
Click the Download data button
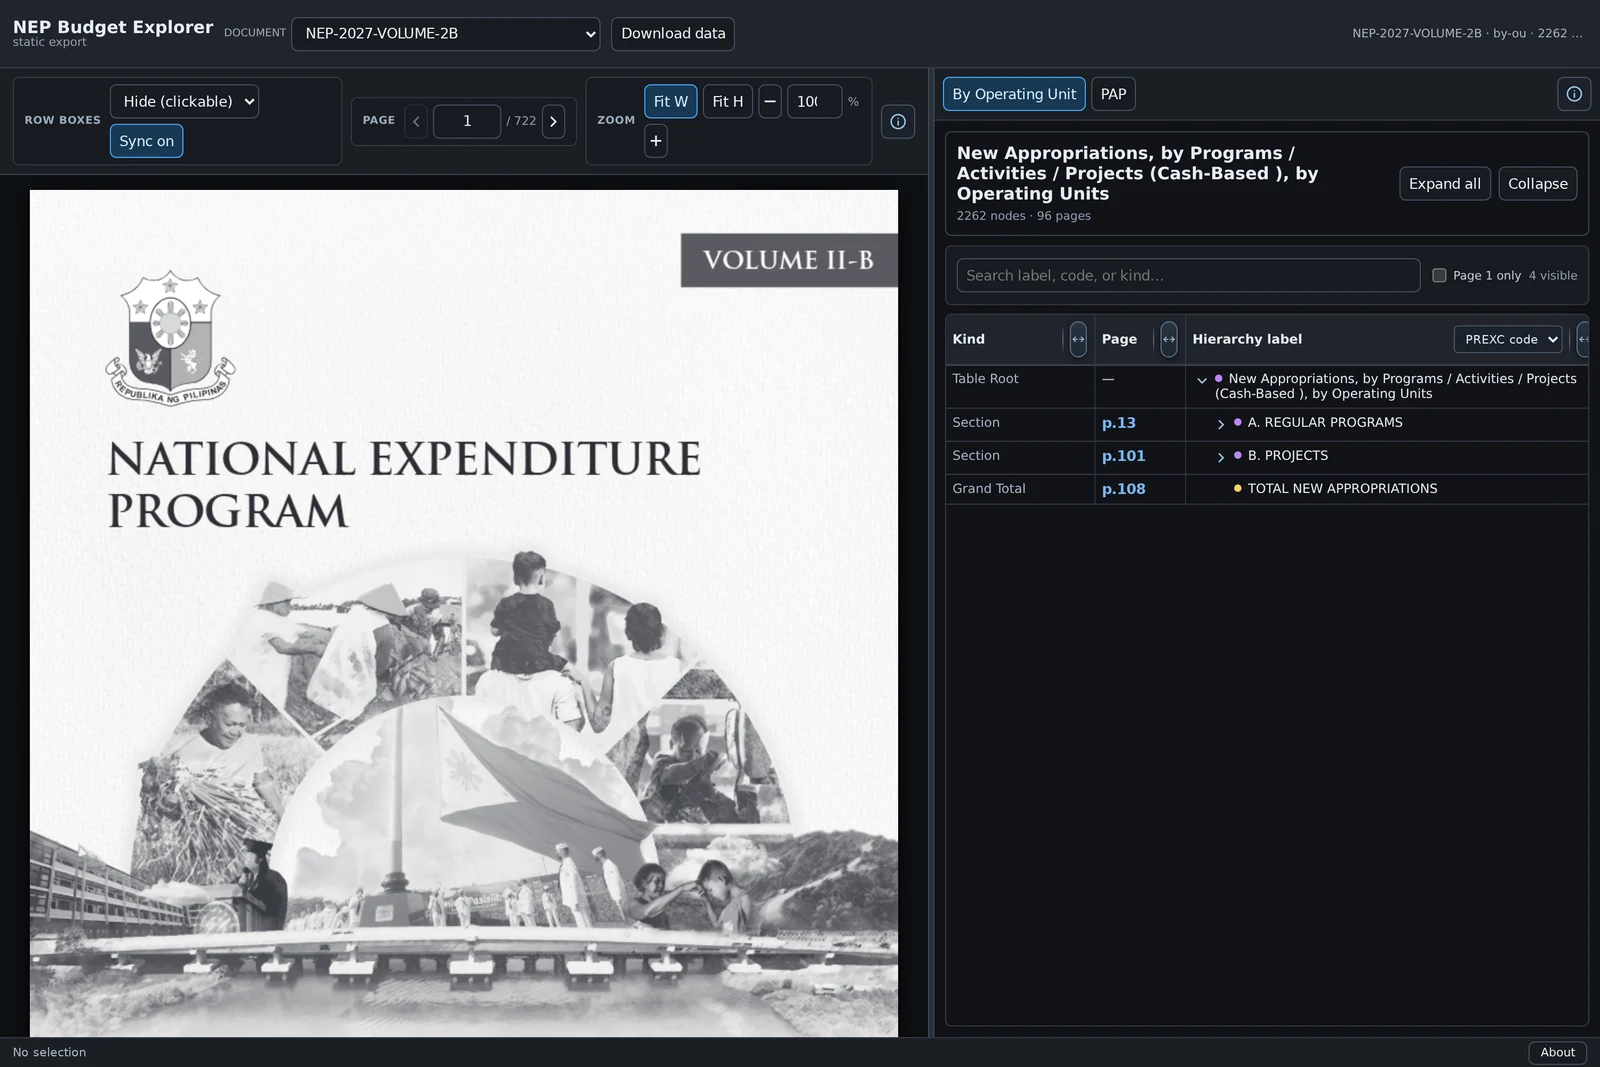673,33
